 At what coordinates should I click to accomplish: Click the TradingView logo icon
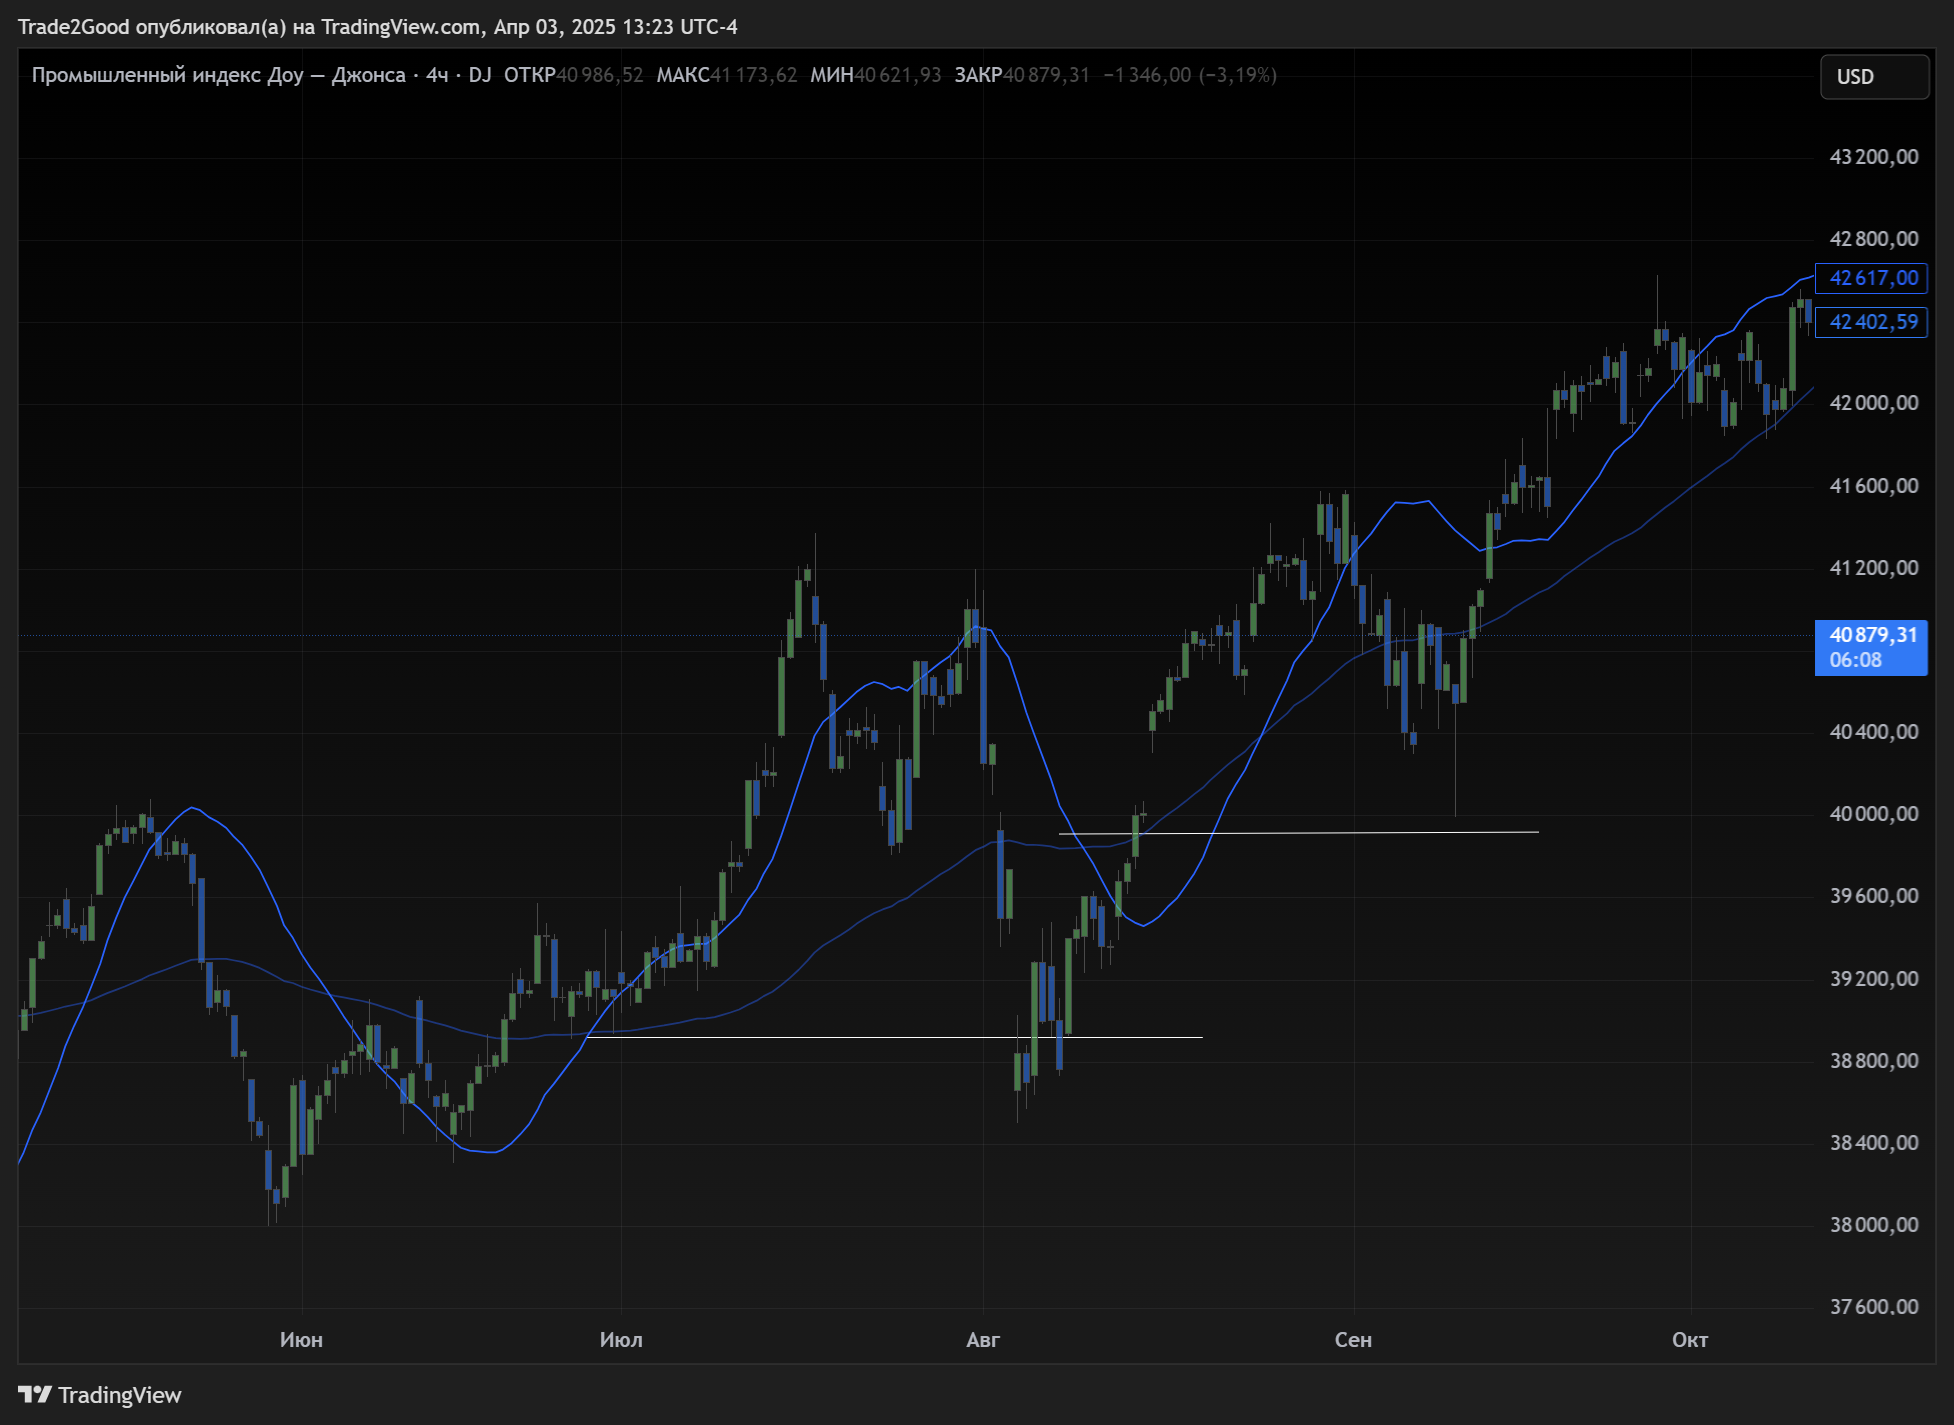(34, 1394)
